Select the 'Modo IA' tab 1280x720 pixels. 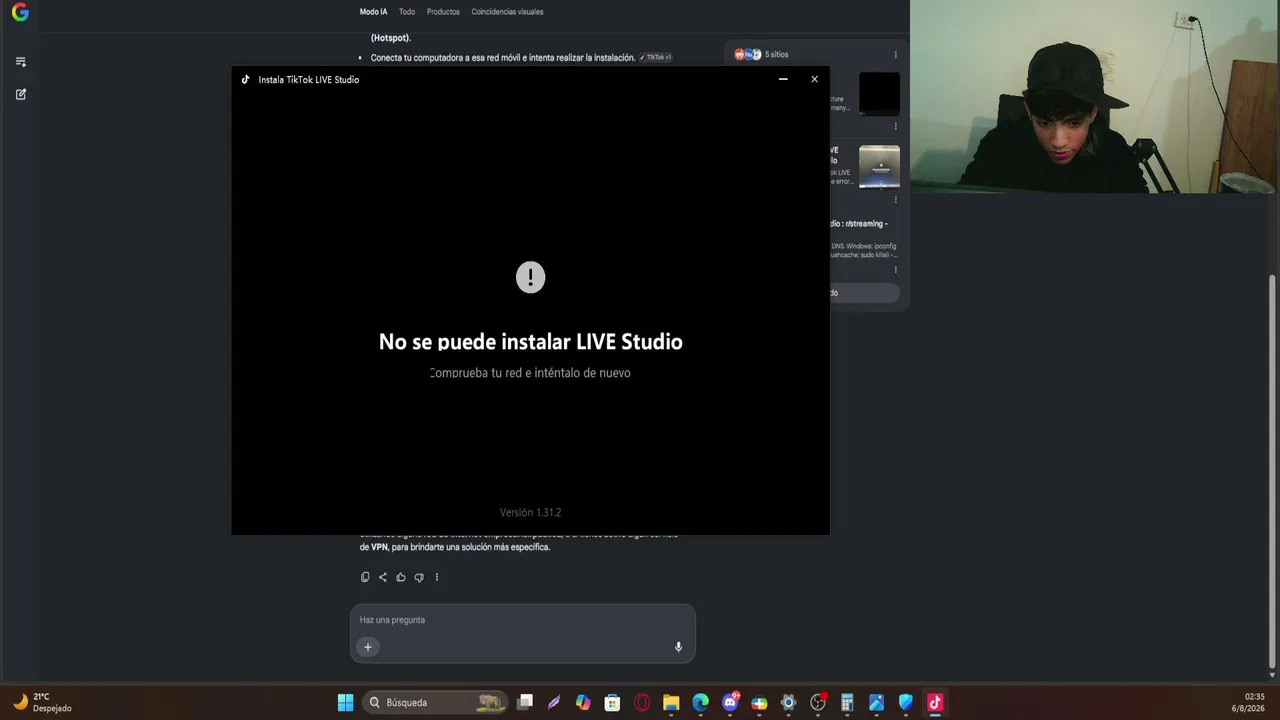click(x=373, y=12)
